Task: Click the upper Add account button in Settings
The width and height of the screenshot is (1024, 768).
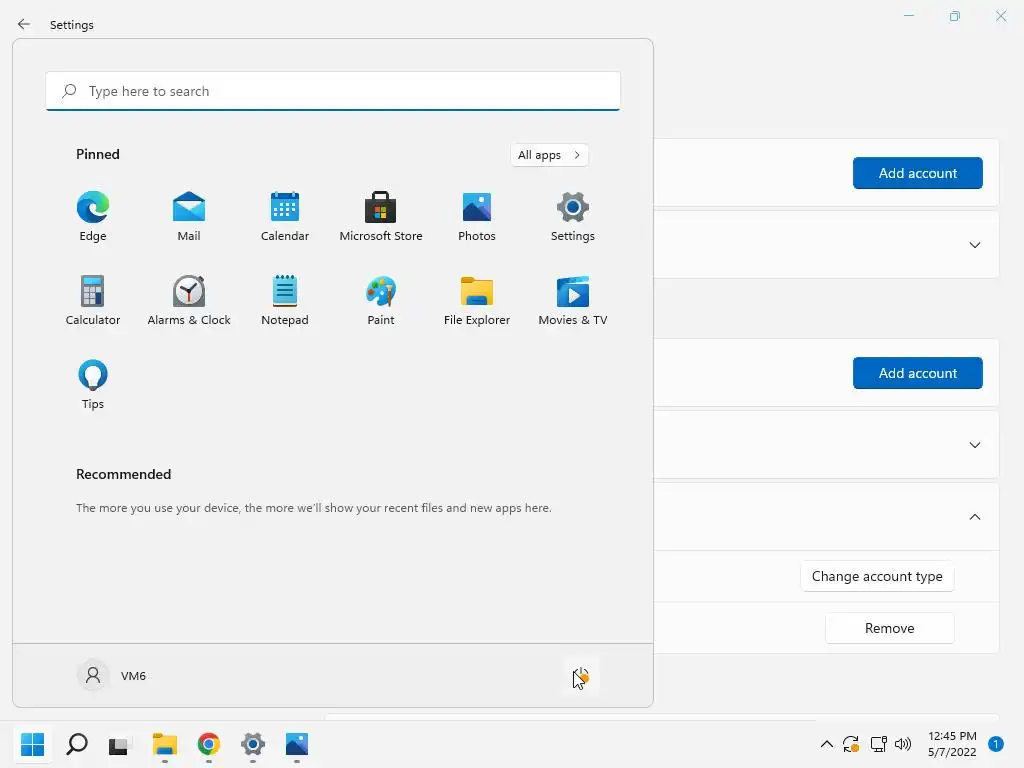Action: click(918, 173)
